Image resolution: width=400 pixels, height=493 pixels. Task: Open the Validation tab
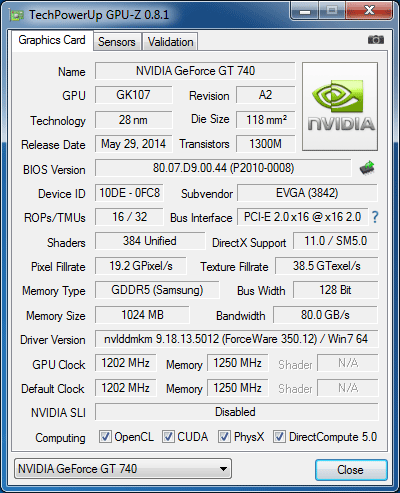(x=170, y=42)
